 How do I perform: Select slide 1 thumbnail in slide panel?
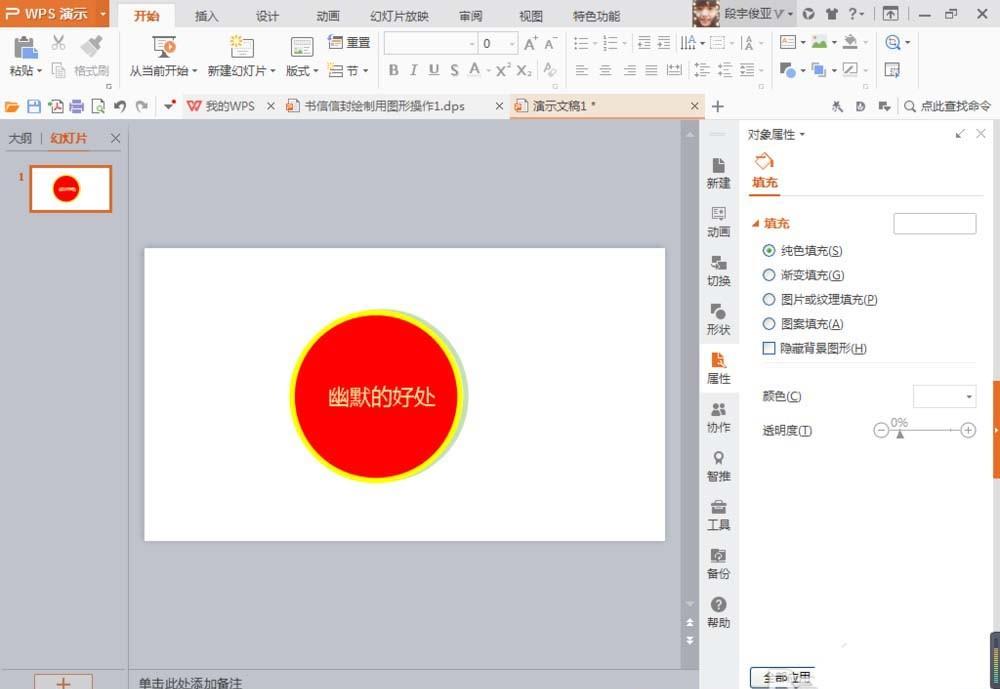[70, 188]
